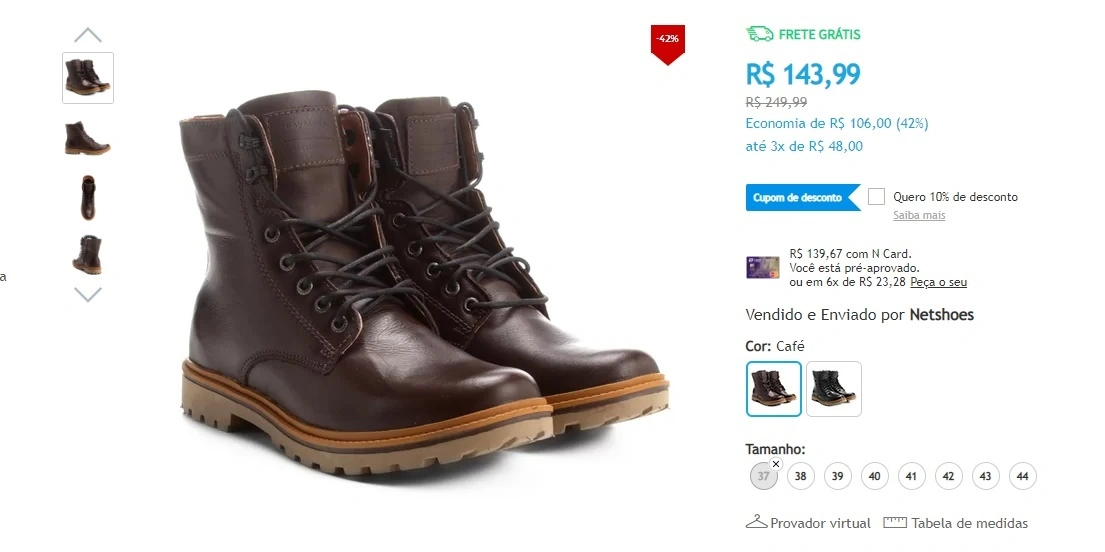Select the Café brown color swatch
This screenshot has height=552, width=1105.
point(774,388)
